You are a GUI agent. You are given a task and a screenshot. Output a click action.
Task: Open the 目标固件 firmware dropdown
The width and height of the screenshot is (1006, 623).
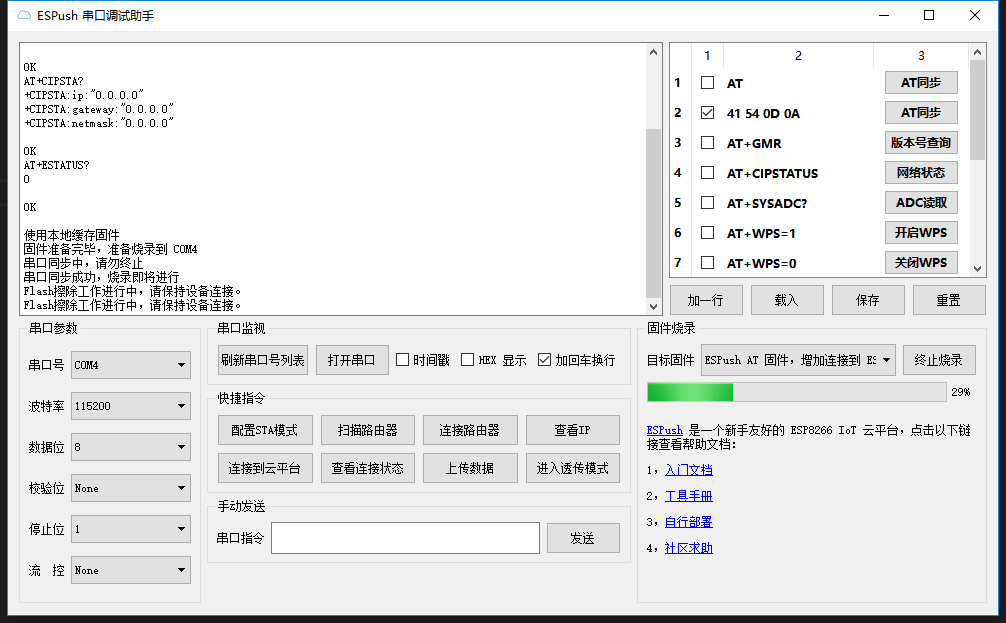tap(797, 360)
